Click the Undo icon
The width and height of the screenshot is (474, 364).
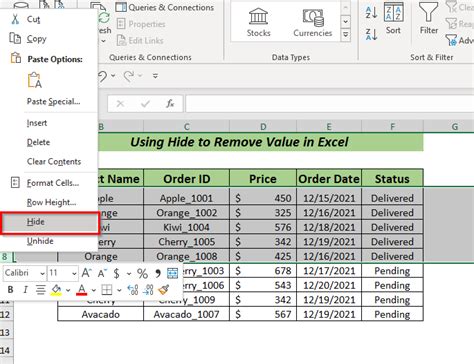click(103, 76)
